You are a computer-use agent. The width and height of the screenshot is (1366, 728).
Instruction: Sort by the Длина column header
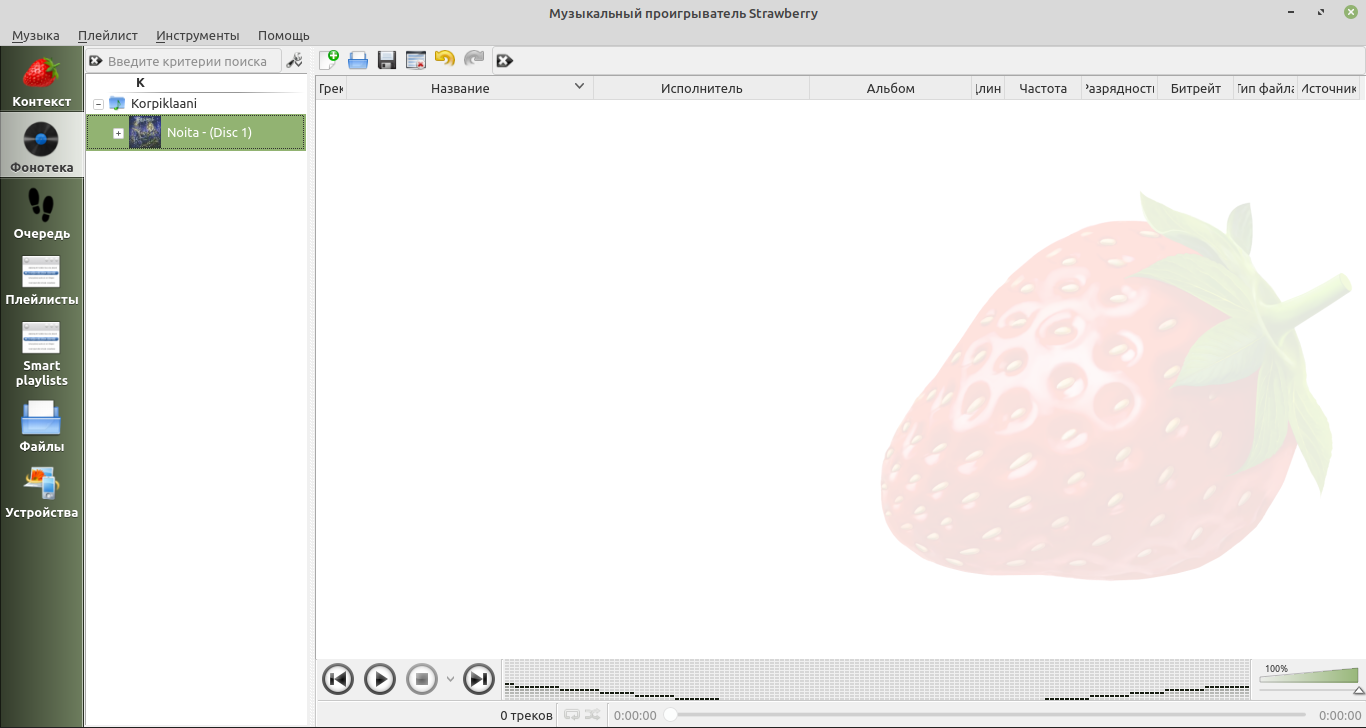pos(988,88)
